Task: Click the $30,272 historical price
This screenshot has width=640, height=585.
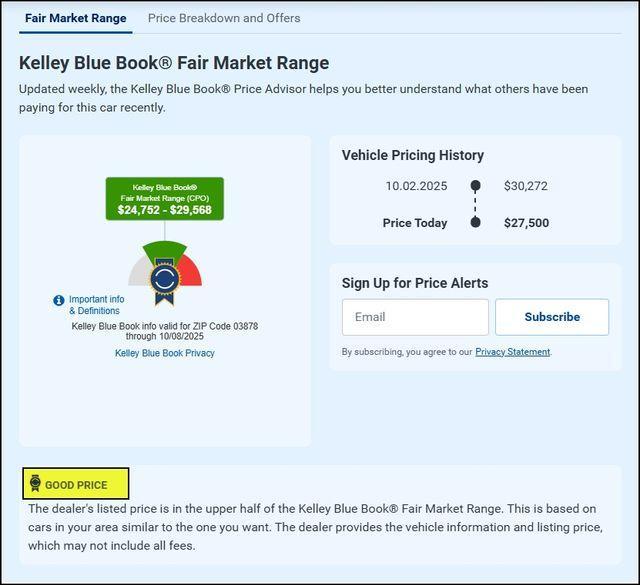Action: 526,186
